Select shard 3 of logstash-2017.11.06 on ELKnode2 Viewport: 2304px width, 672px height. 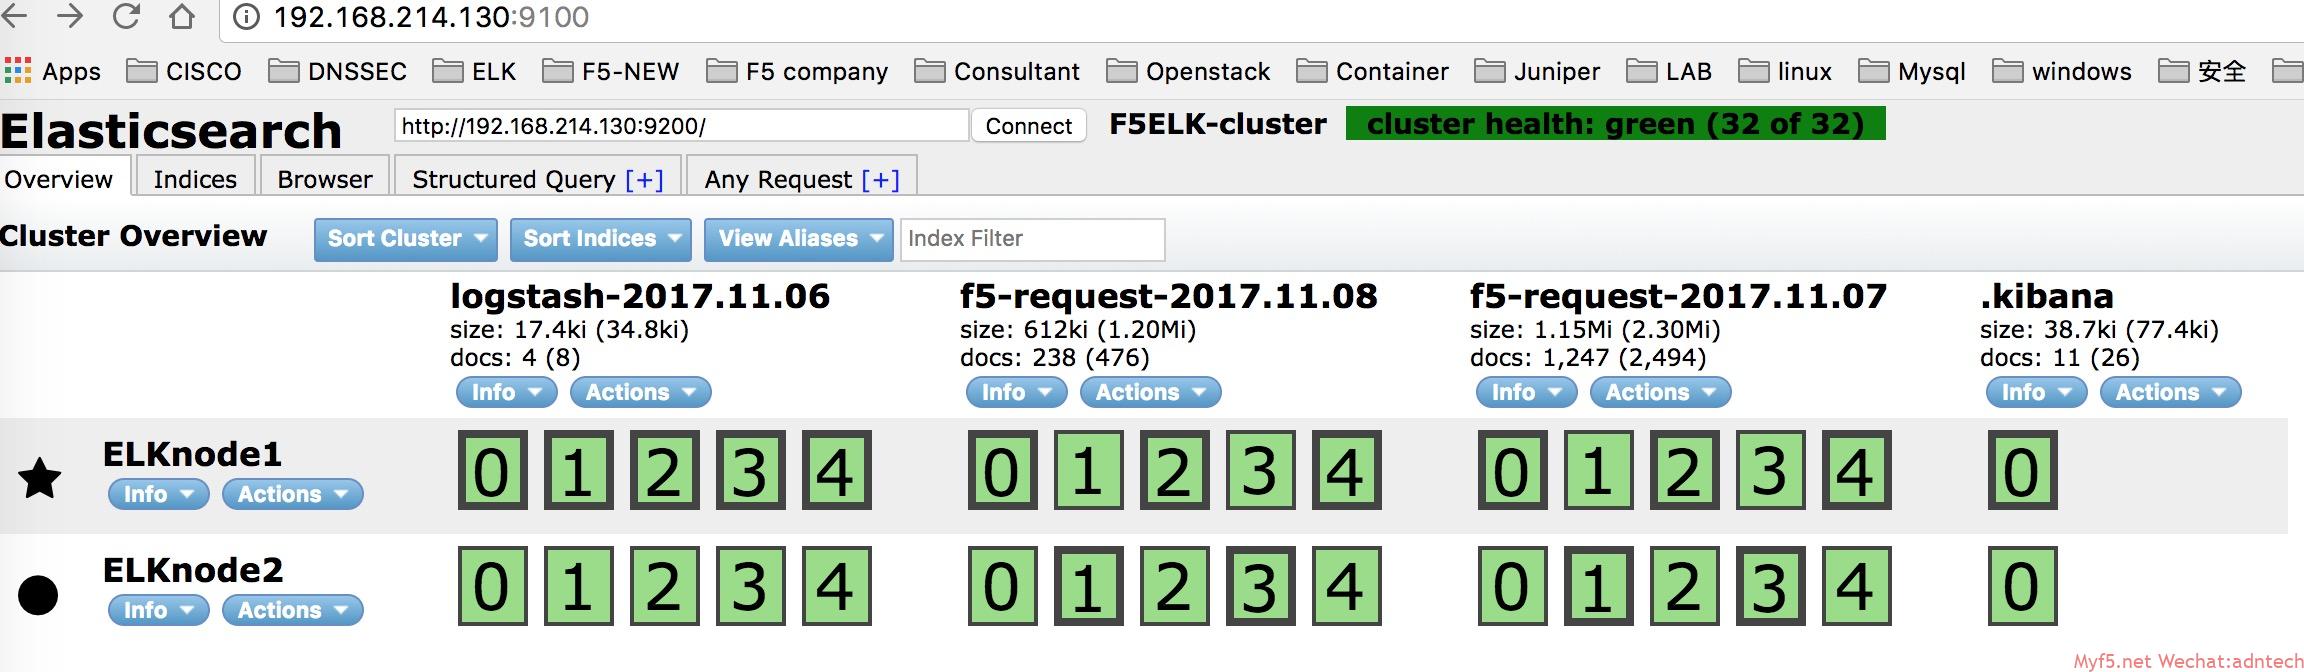[751, 586]
